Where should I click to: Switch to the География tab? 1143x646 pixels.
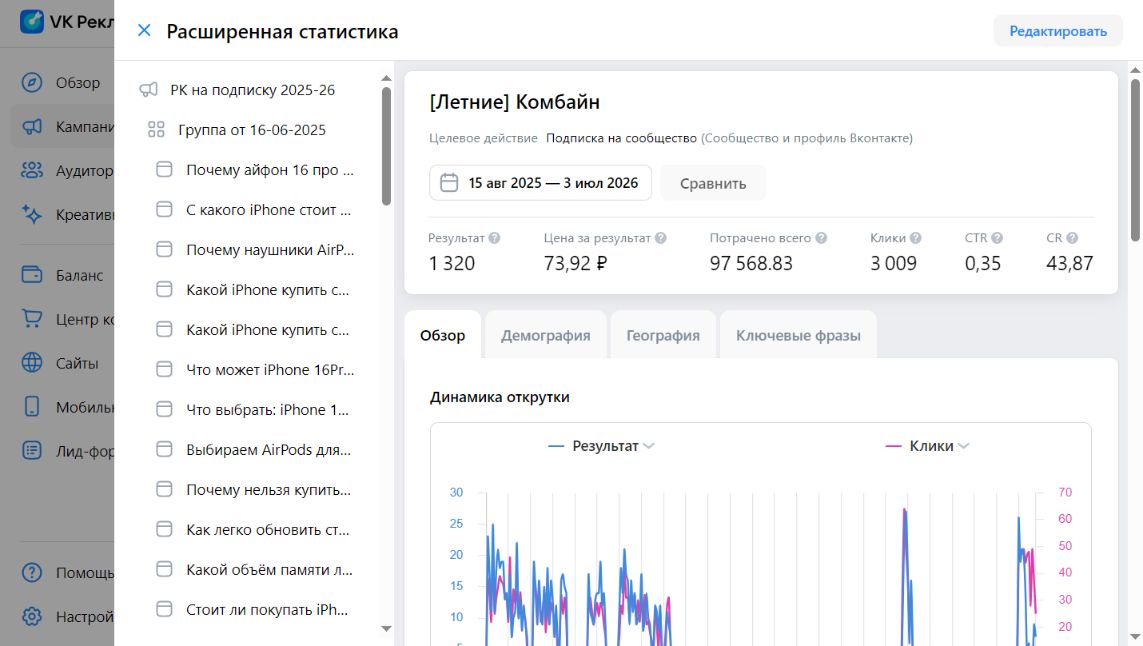(663, 335)
